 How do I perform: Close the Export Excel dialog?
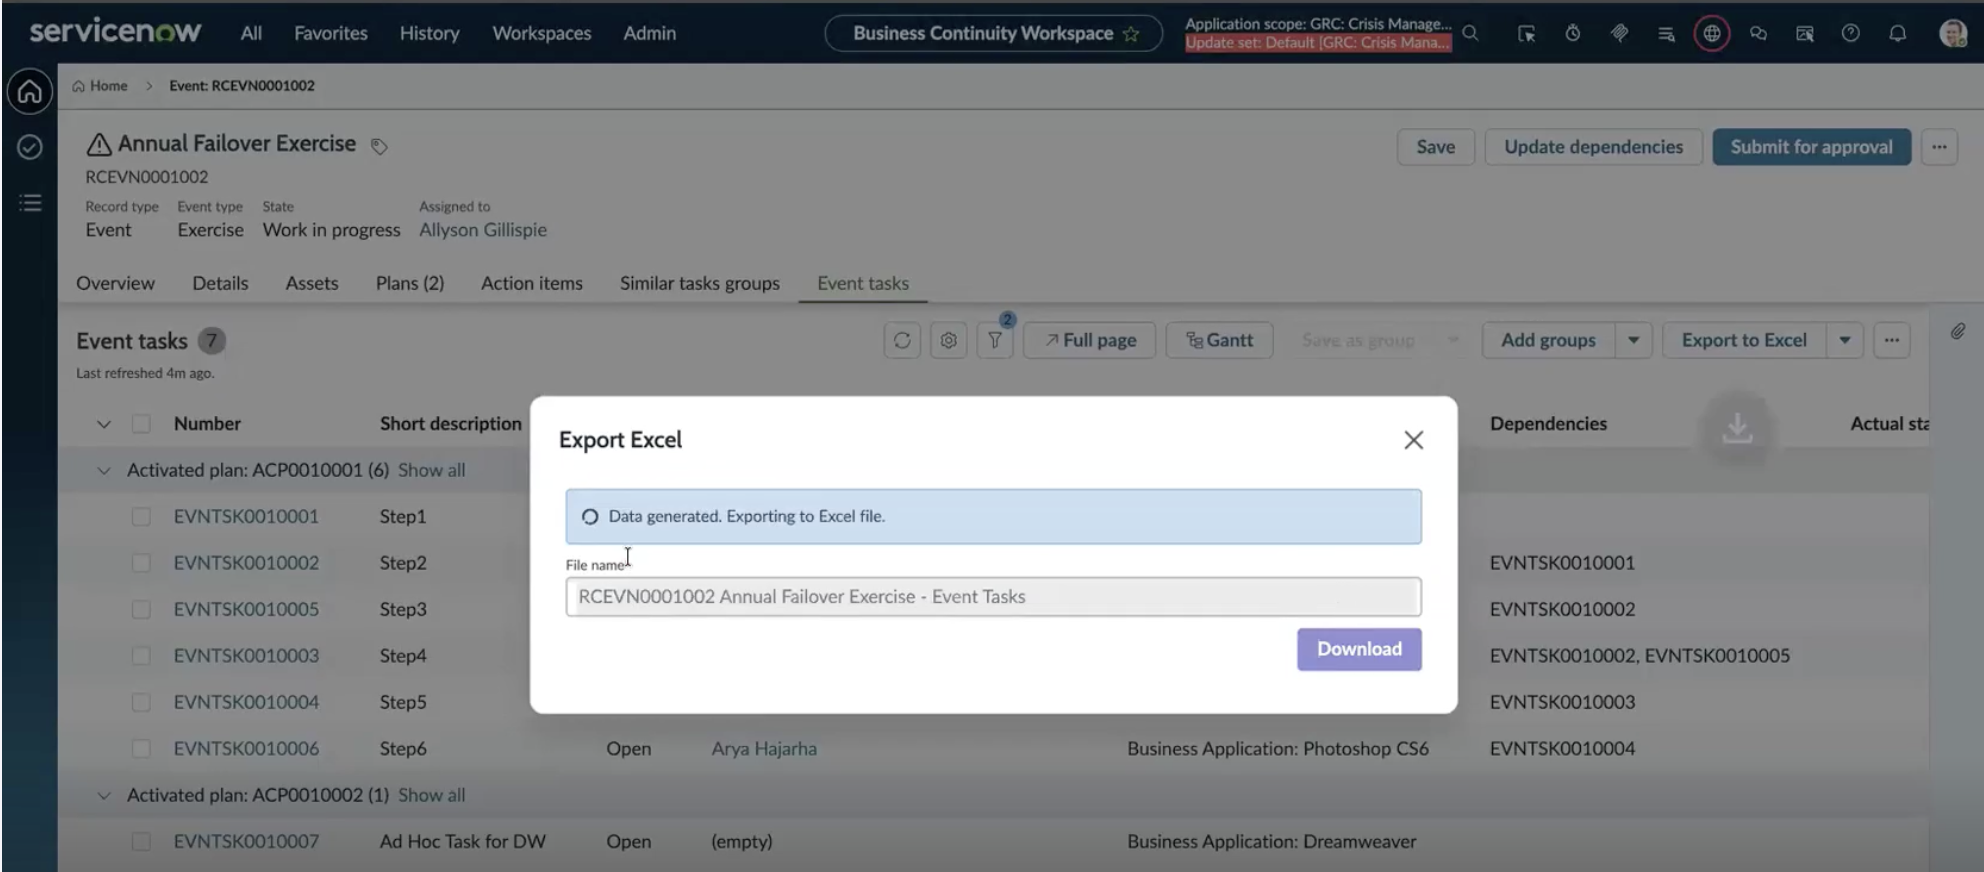pyautogui.click(x=1413, y=440)
